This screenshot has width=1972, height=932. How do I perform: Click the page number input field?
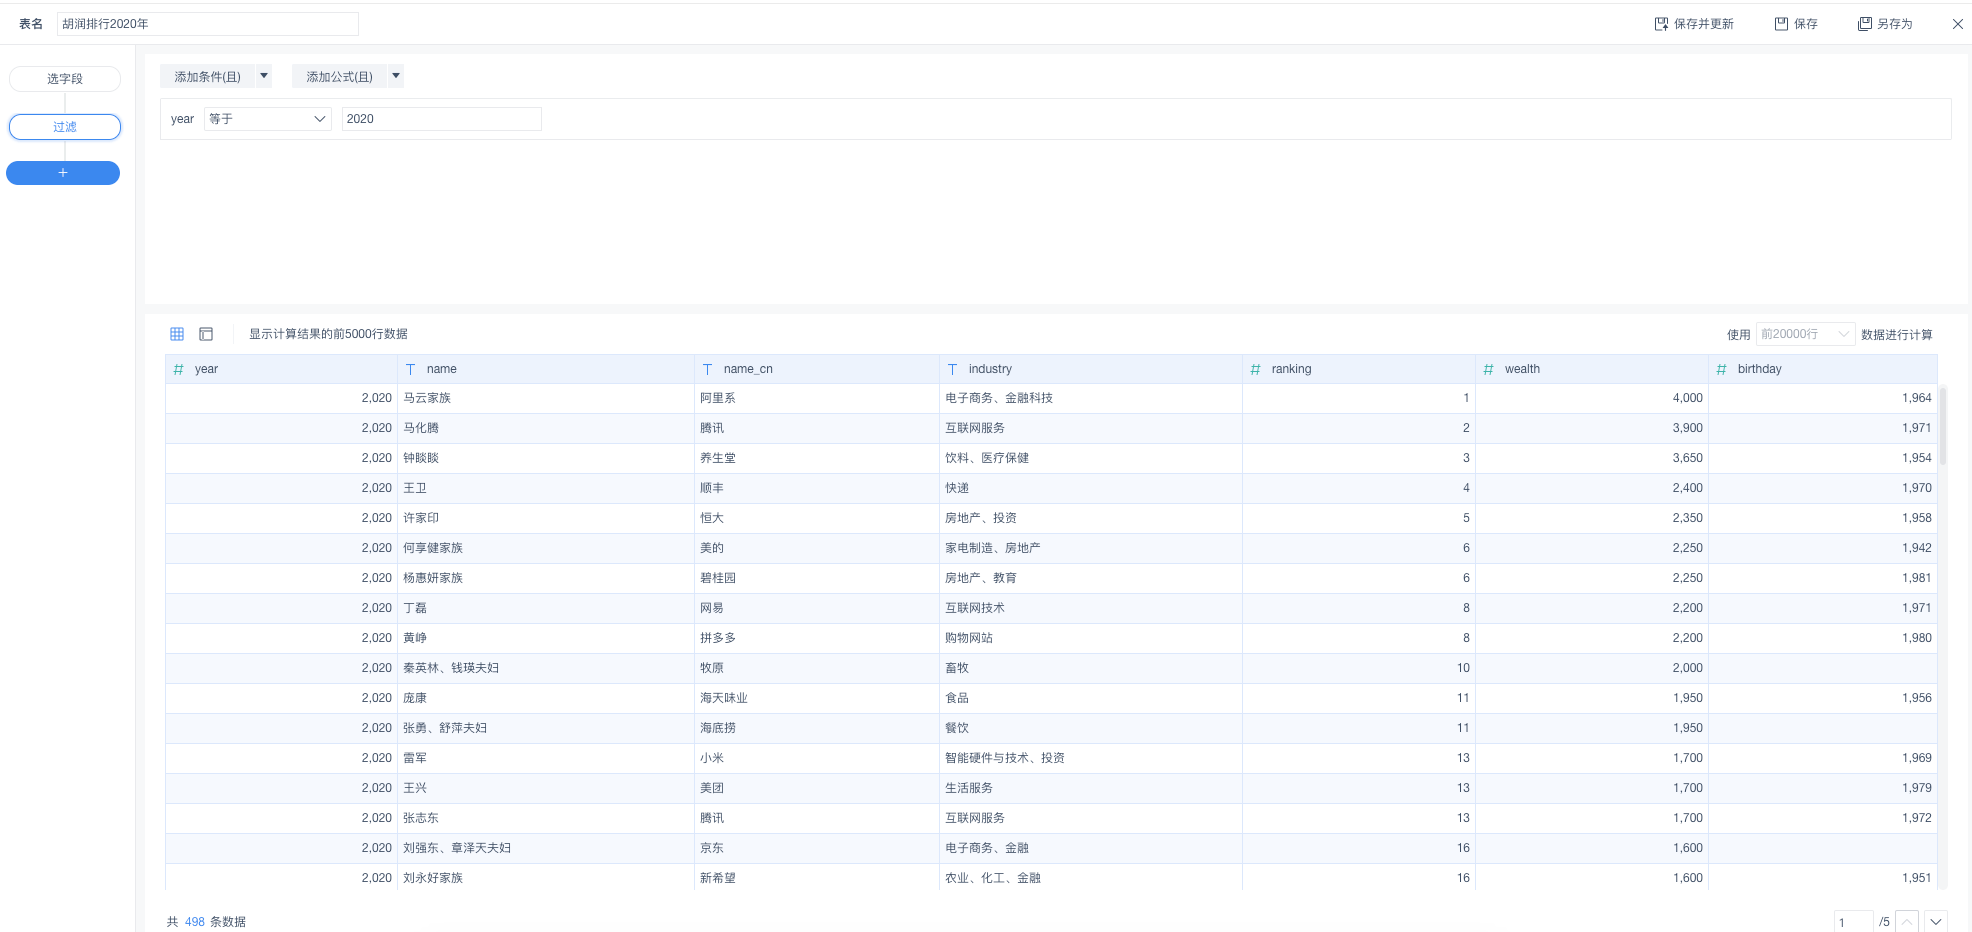(1853, 921)
